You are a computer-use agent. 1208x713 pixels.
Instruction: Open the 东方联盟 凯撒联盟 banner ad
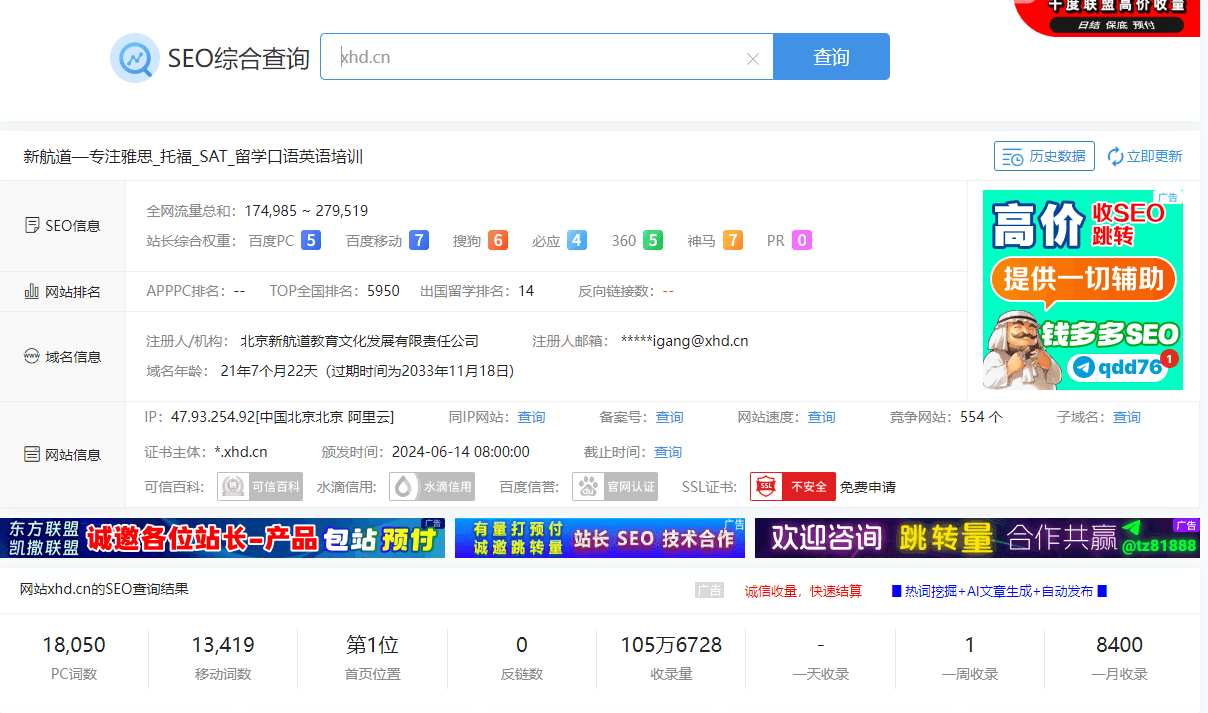point(222,538)
